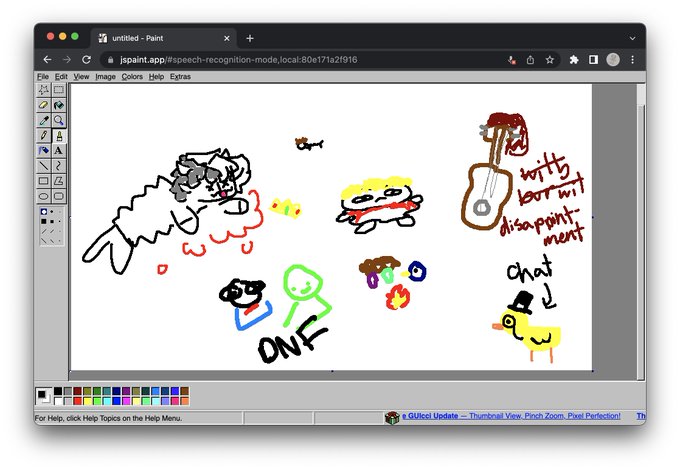Go back in browser history
Viewport: 680px width, 470px height.
pyautogui.click(x=47, y=59)
